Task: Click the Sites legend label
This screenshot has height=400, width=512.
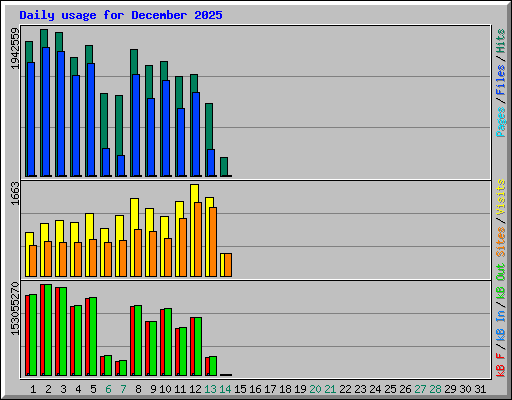Action: 501,242
